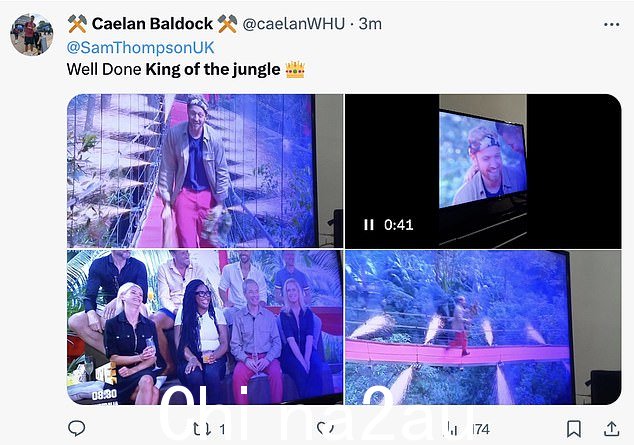Screen dimensions: 634x445
Task: Open photo of man on pink bridge
Action: tap(205, 171)
